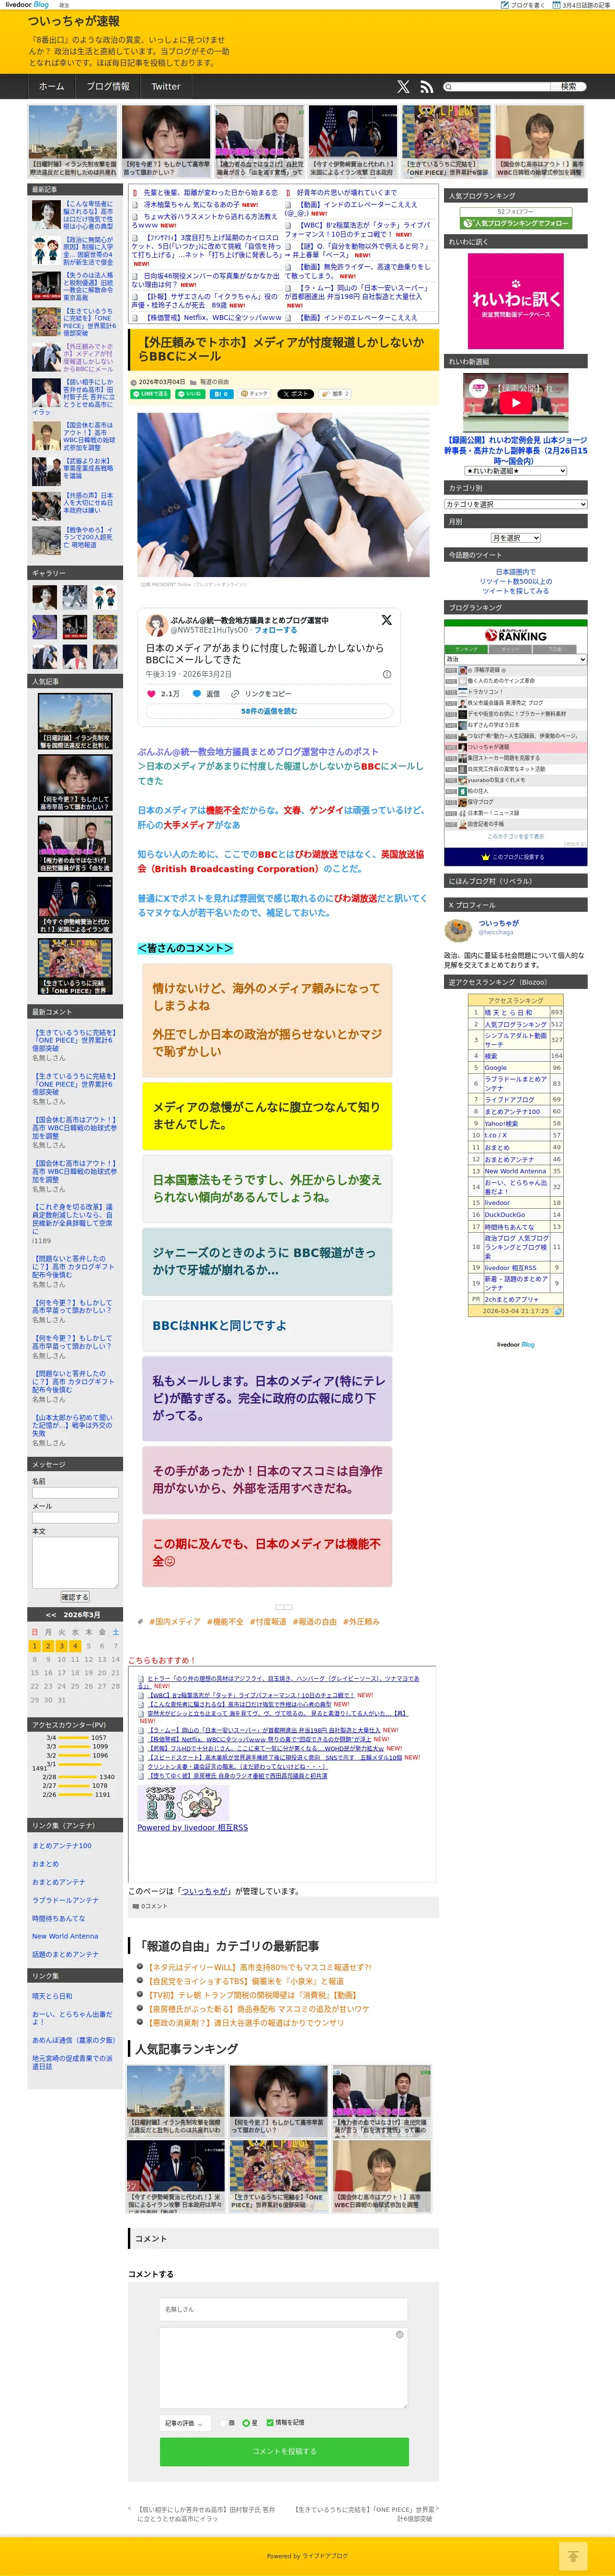Viewport: 615px width, 2576px height.
Task: Click the '本文' message textarea
Action: tap(75, 1562)
